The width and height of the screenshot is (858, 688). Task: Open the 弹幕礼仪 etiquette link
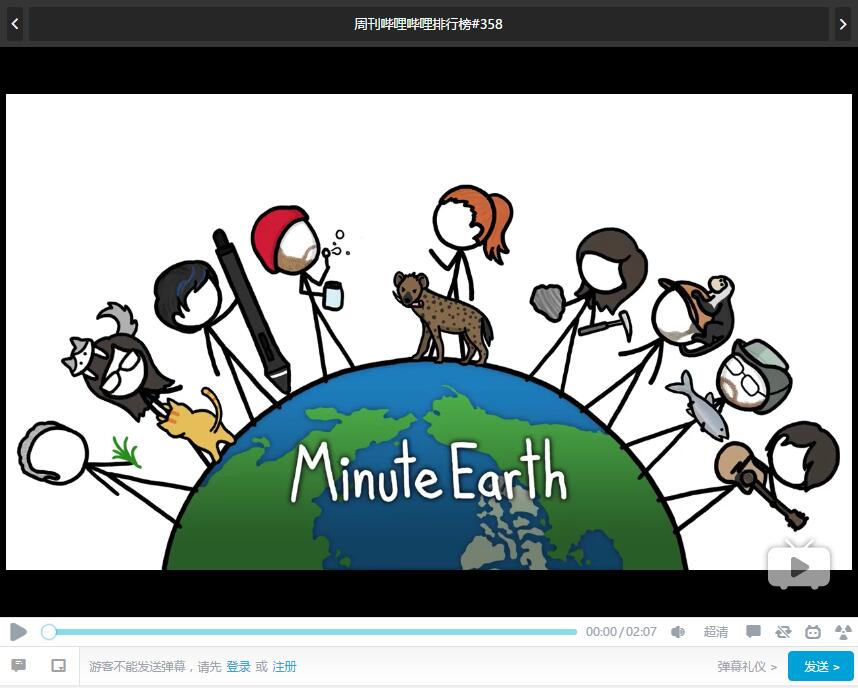[x=746, y=666]
